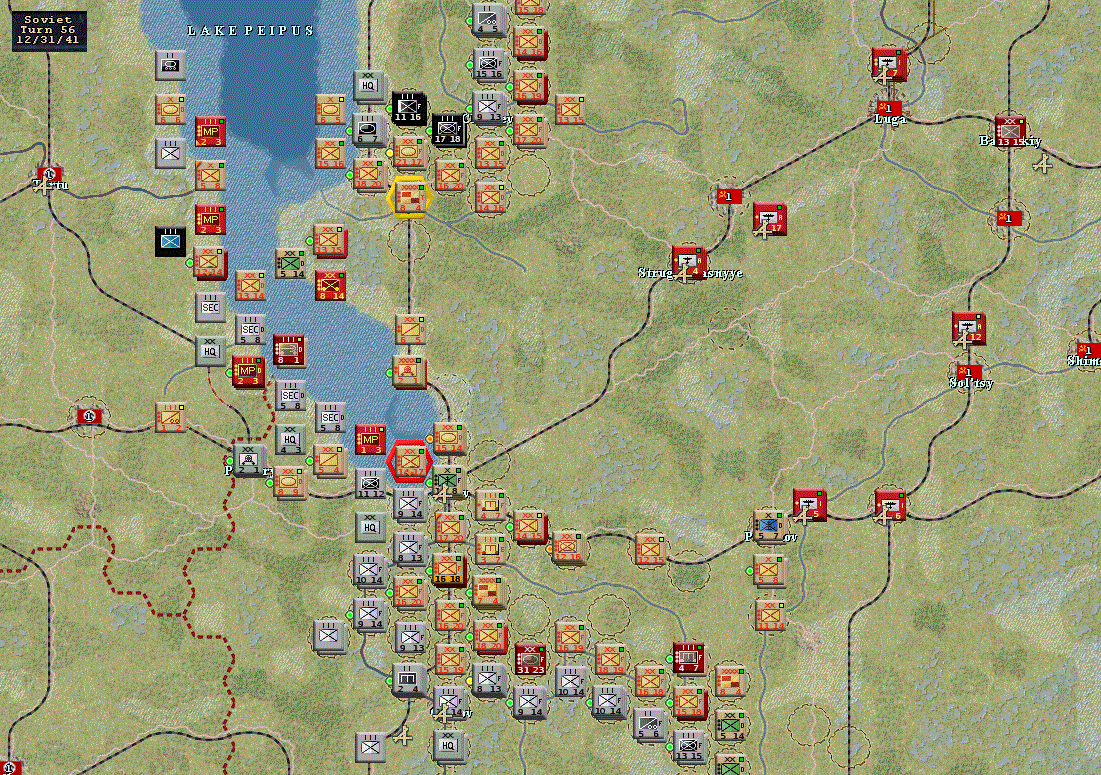Select the gray German 6-7 panzer regiment
Viewport: 1101px width, 775px height.
368,129
